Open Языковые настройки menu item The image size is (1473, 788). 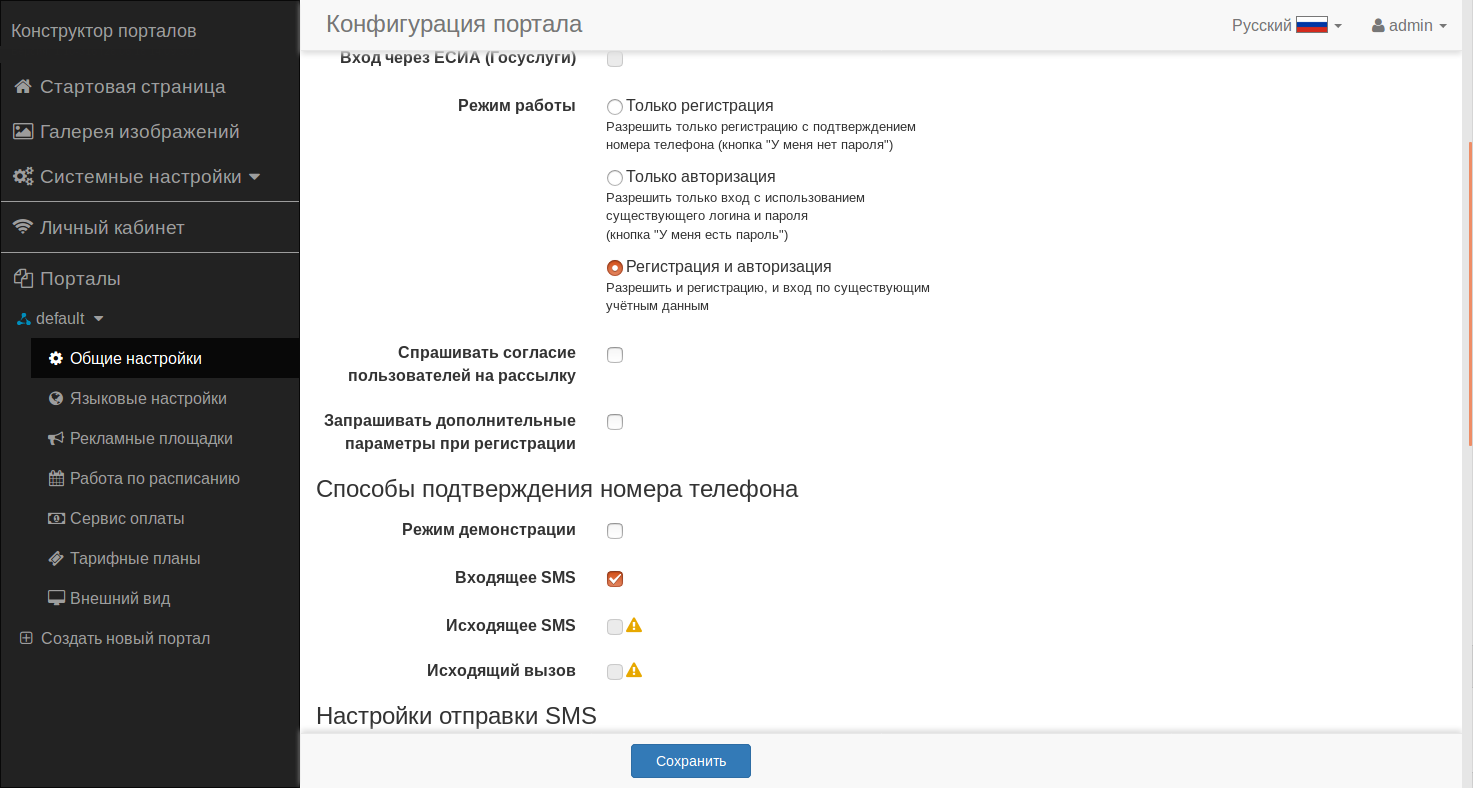(148, 399)
